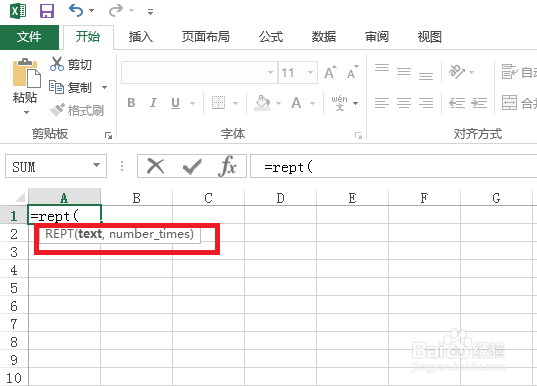Click the decrease font size icon
This screenshot has width=537, height=386.
(x=352, y=72)
